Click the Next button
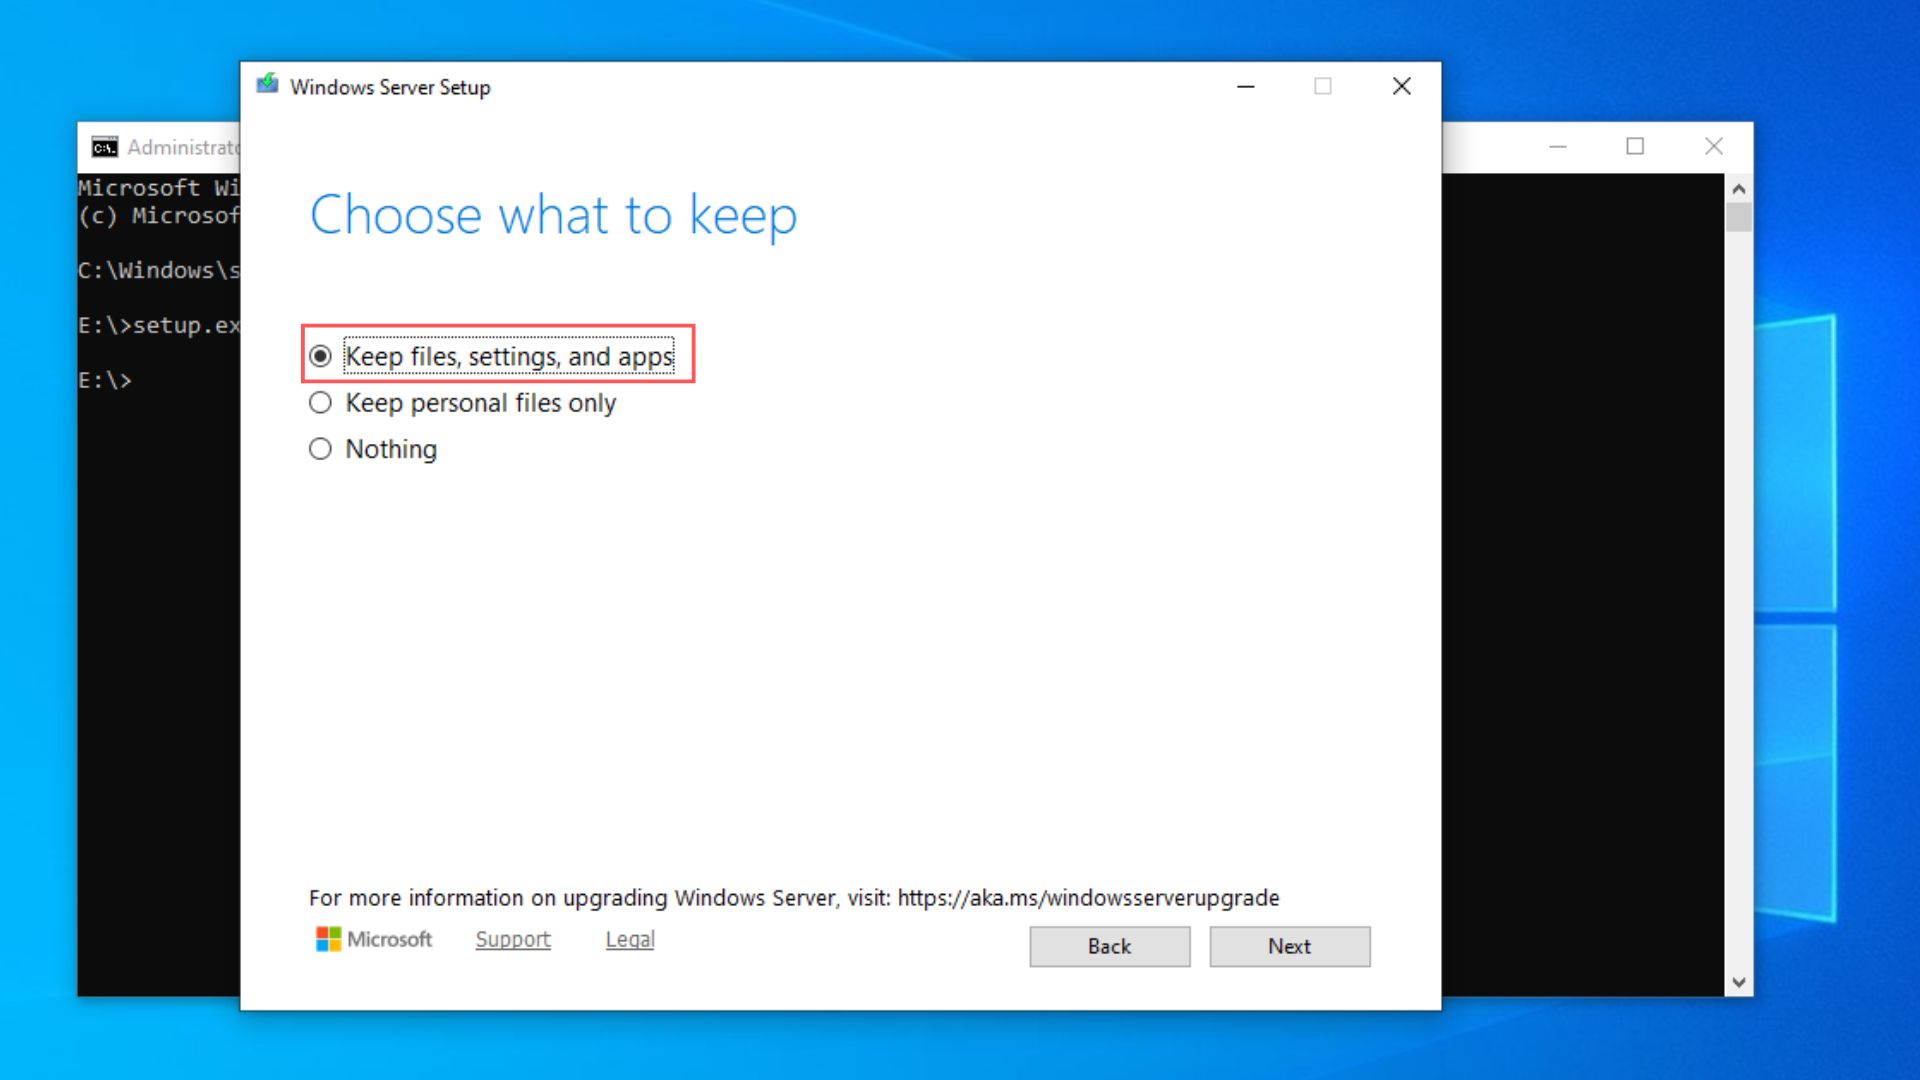Viewport: 1920px width, 1080px height. [x=1289, y=946]
